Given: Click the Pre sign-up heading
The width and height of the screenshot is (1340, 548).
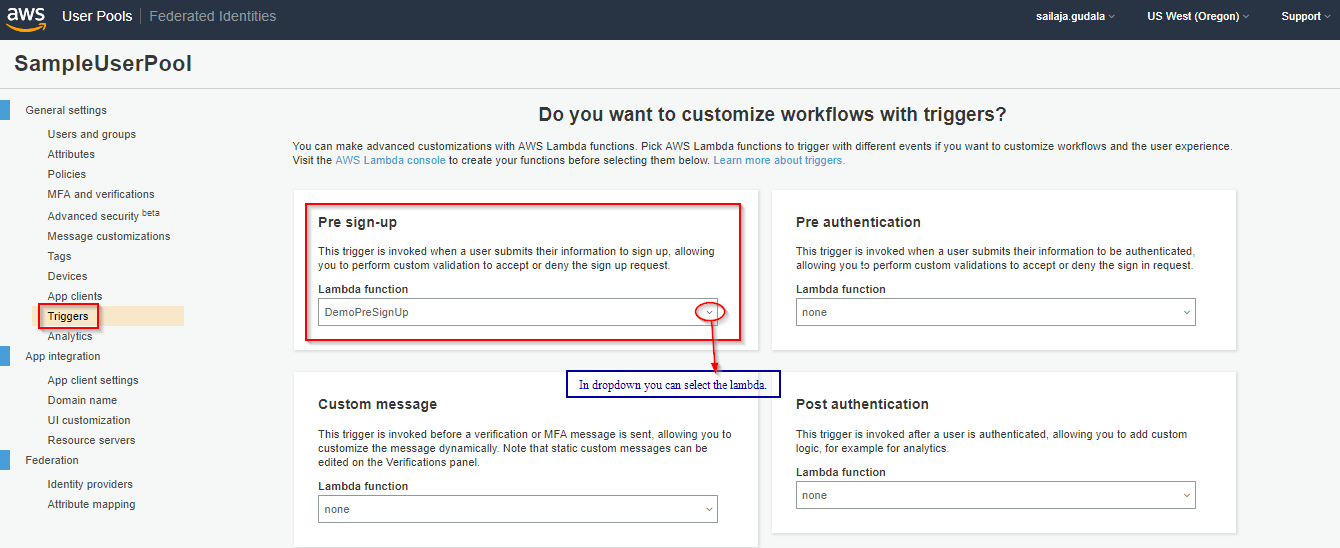Looking at the screenshot, I should (x=358, y=222).
